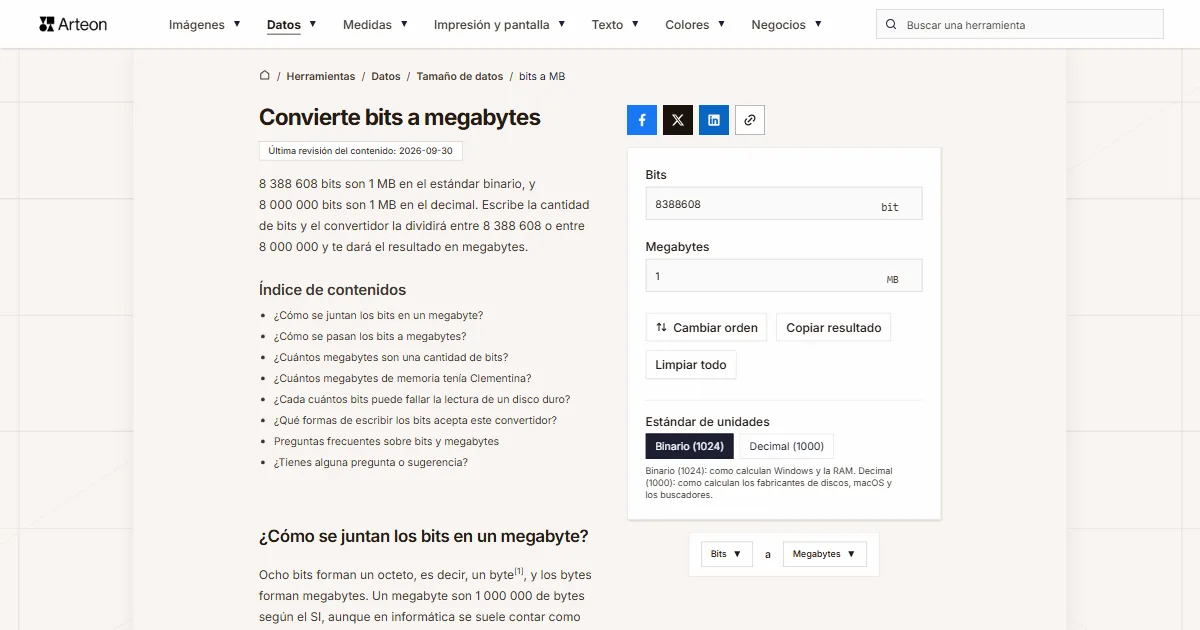The height and width of the screenshot is (630, 1200).
Task: Open the Negocios menu
Action: pos(787,25)
